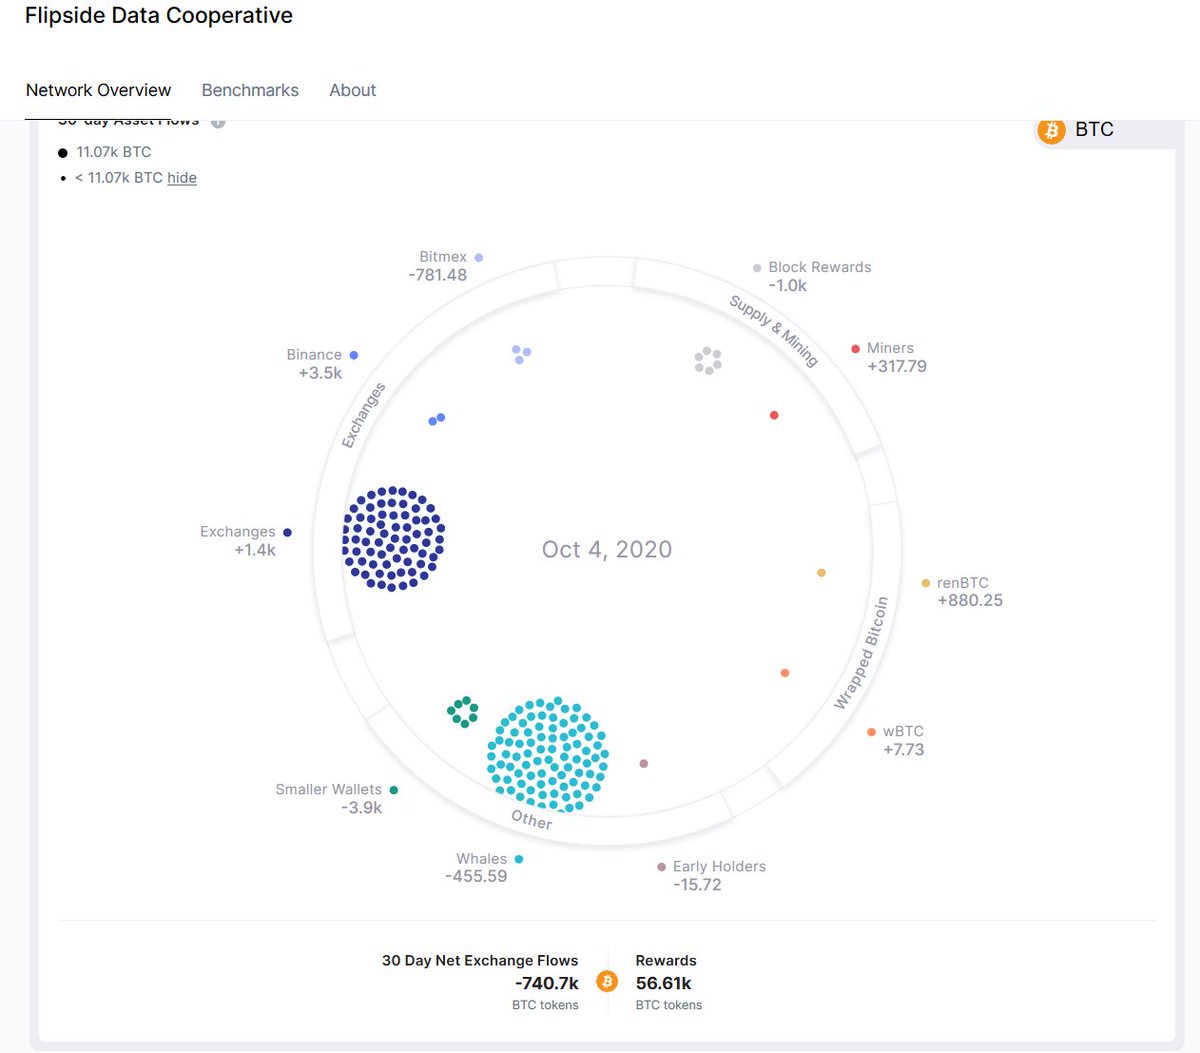Viewport: 1200px width, 1053px height.
Task: Click the -740.7k net flow value
Action: coord(547,984)
